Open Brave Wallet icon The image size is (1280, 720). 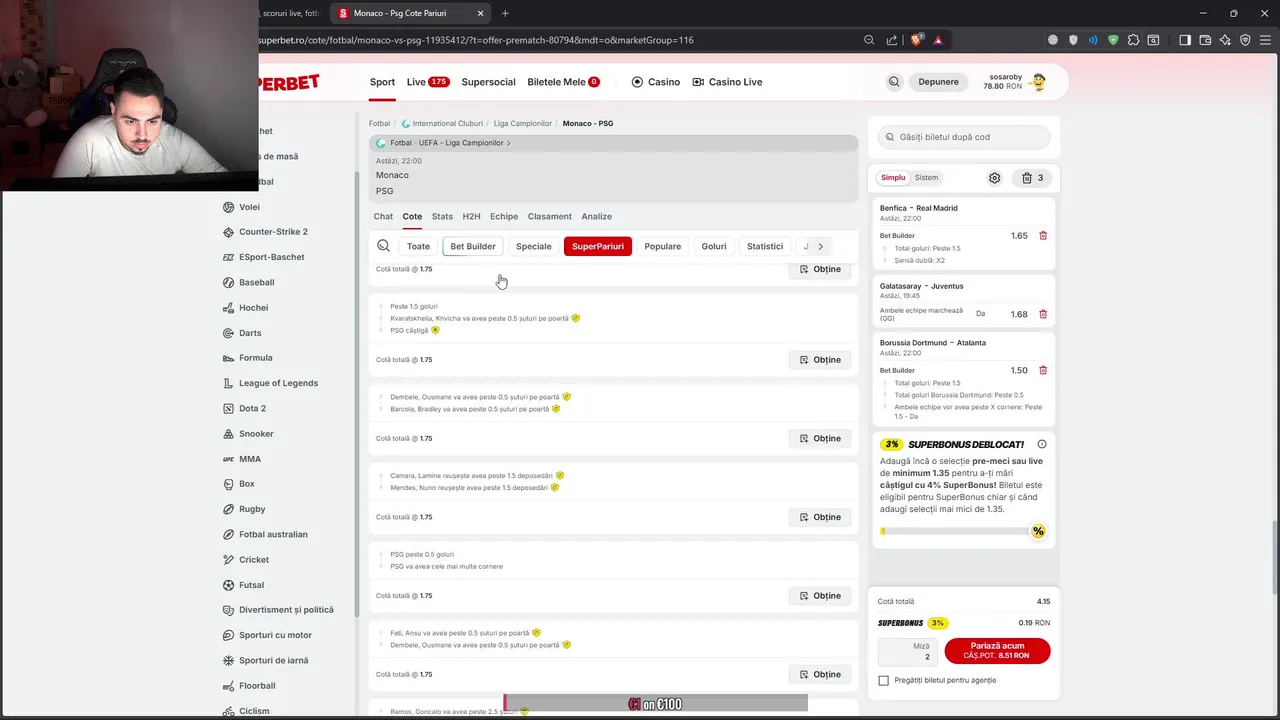tap(1205, 40)
